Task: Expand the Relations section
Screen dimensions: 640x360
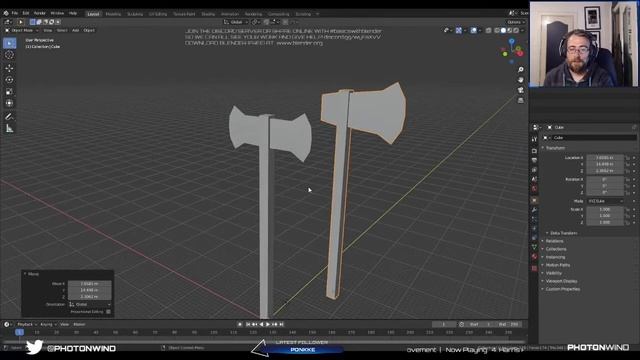Action: 554,241
